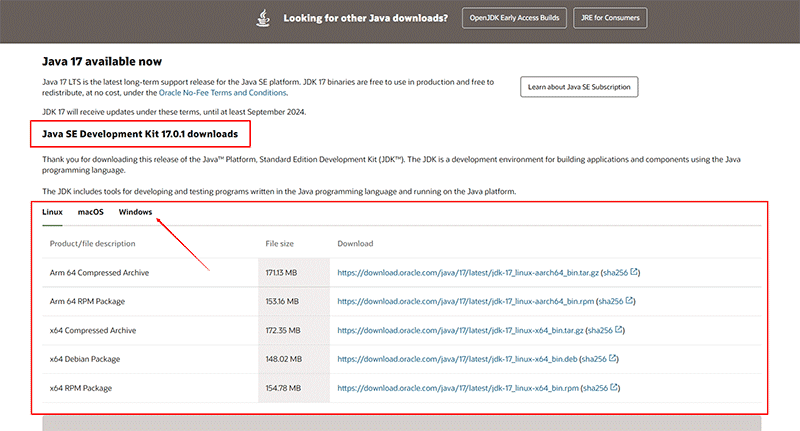Viewport: 800px width, 431px height.
Task: Select Arm 64 RPM Package text
Action: point(87,301)
